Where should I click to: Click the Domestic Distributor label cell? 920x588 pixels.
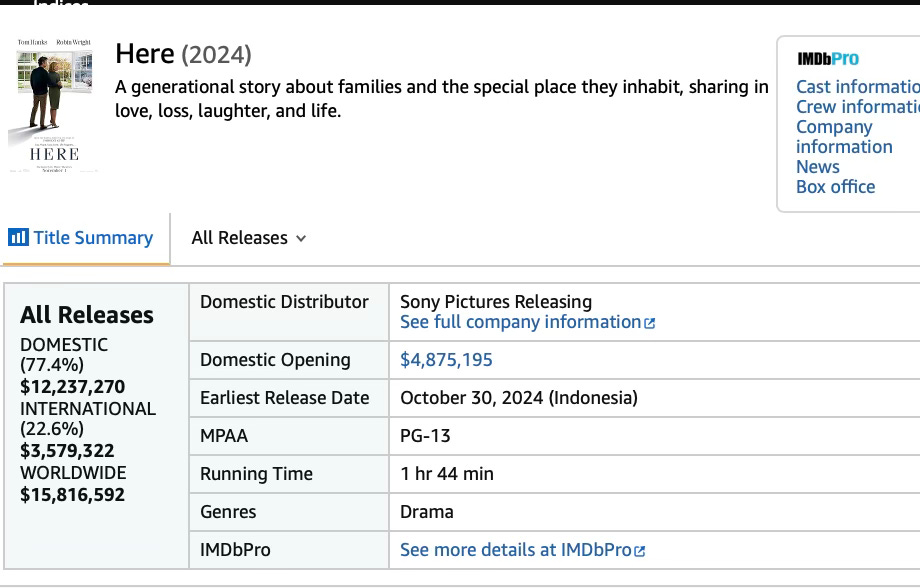[289, 312]
